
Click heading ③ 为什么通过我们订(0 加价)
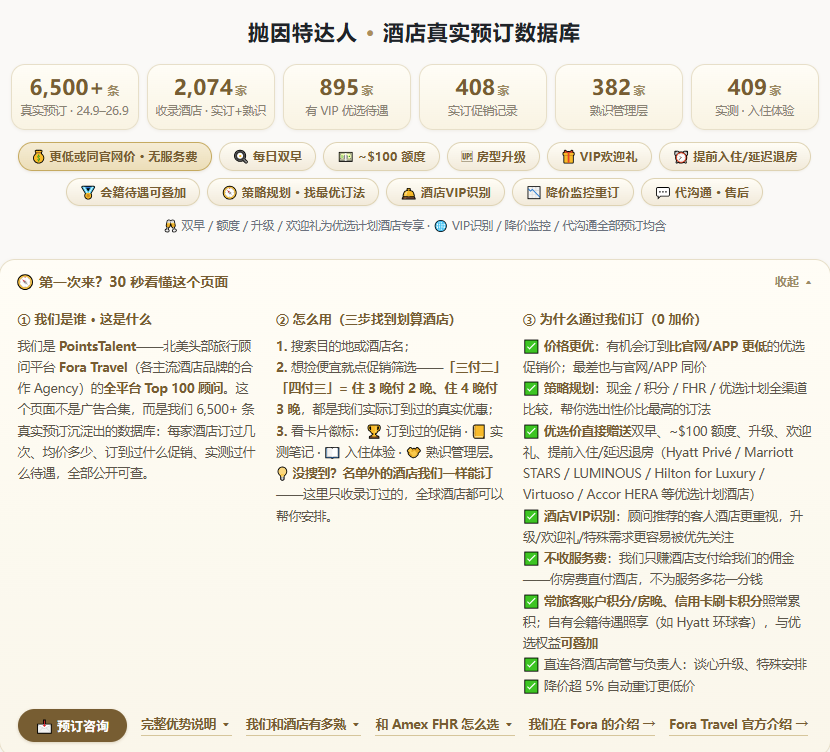611,320
